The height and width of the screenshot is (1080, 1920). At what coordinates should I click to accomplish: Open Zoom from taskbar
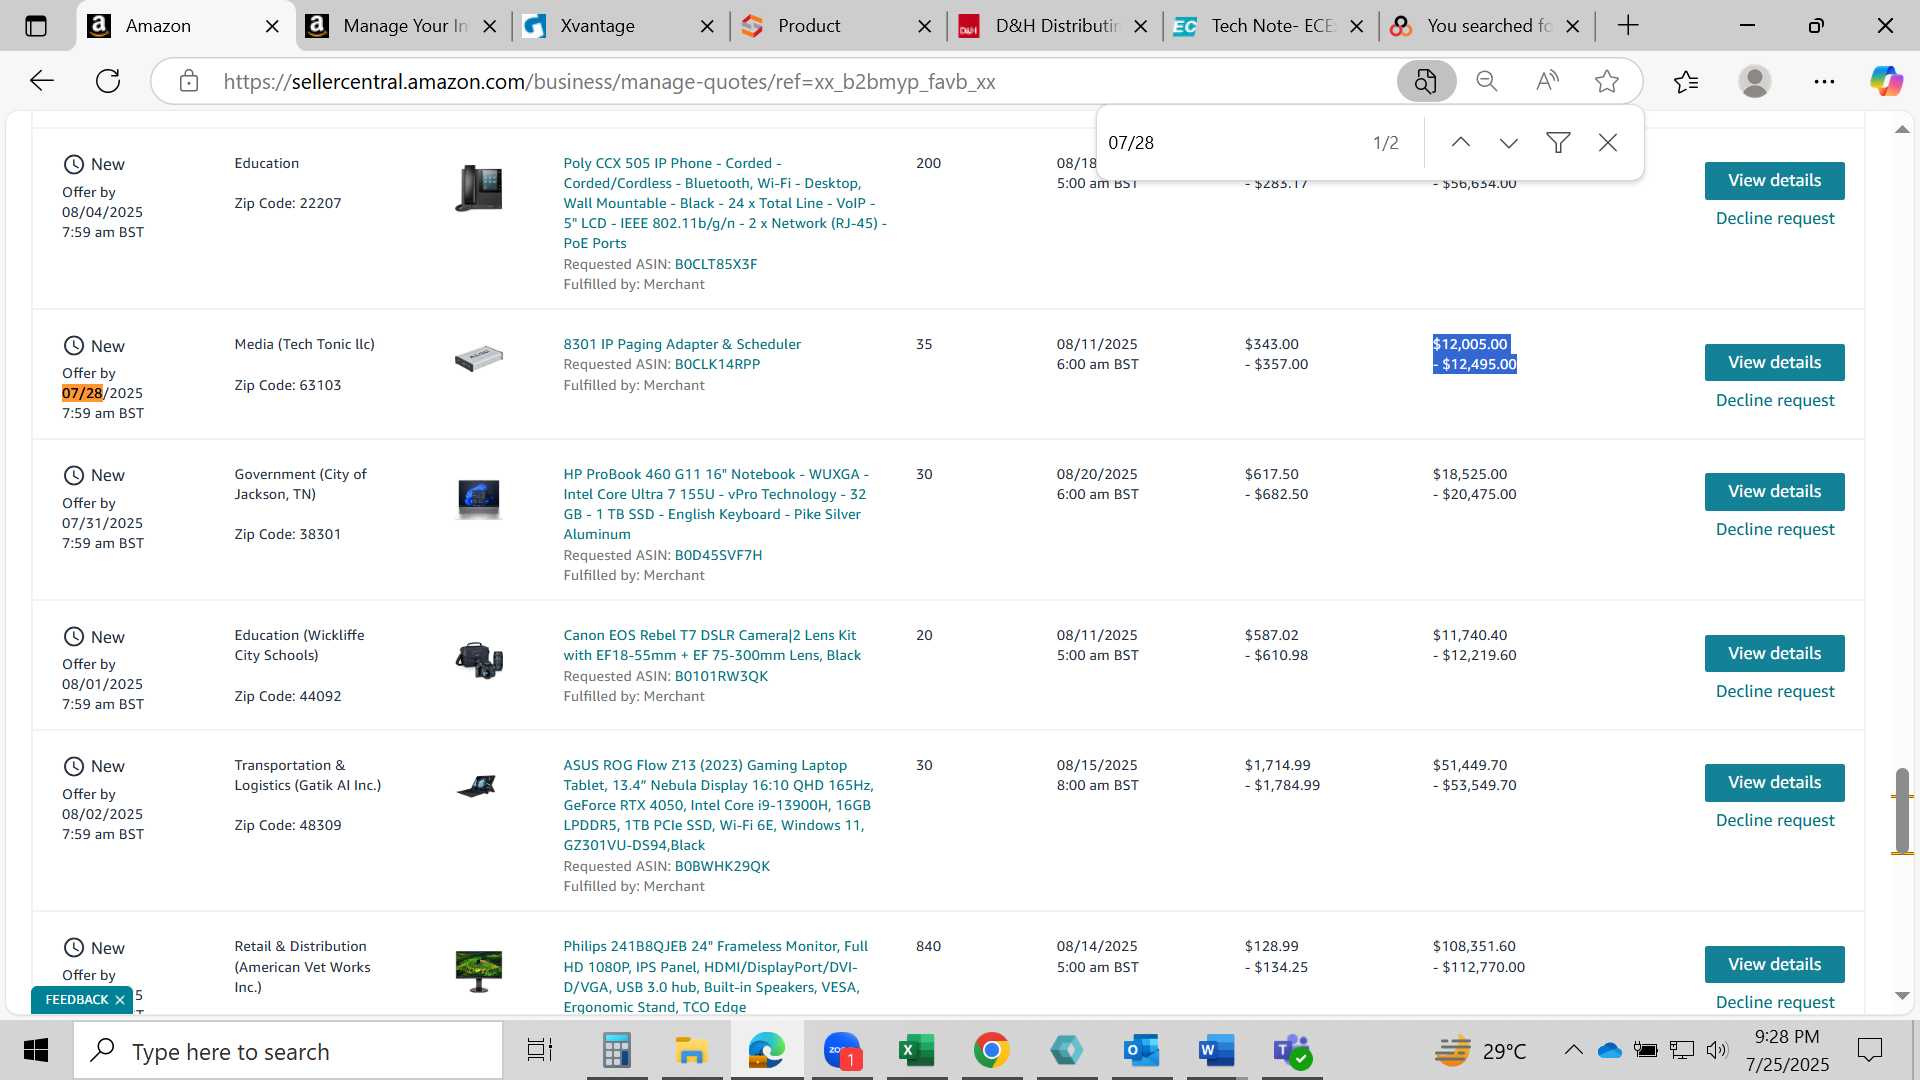point(842,1051)
